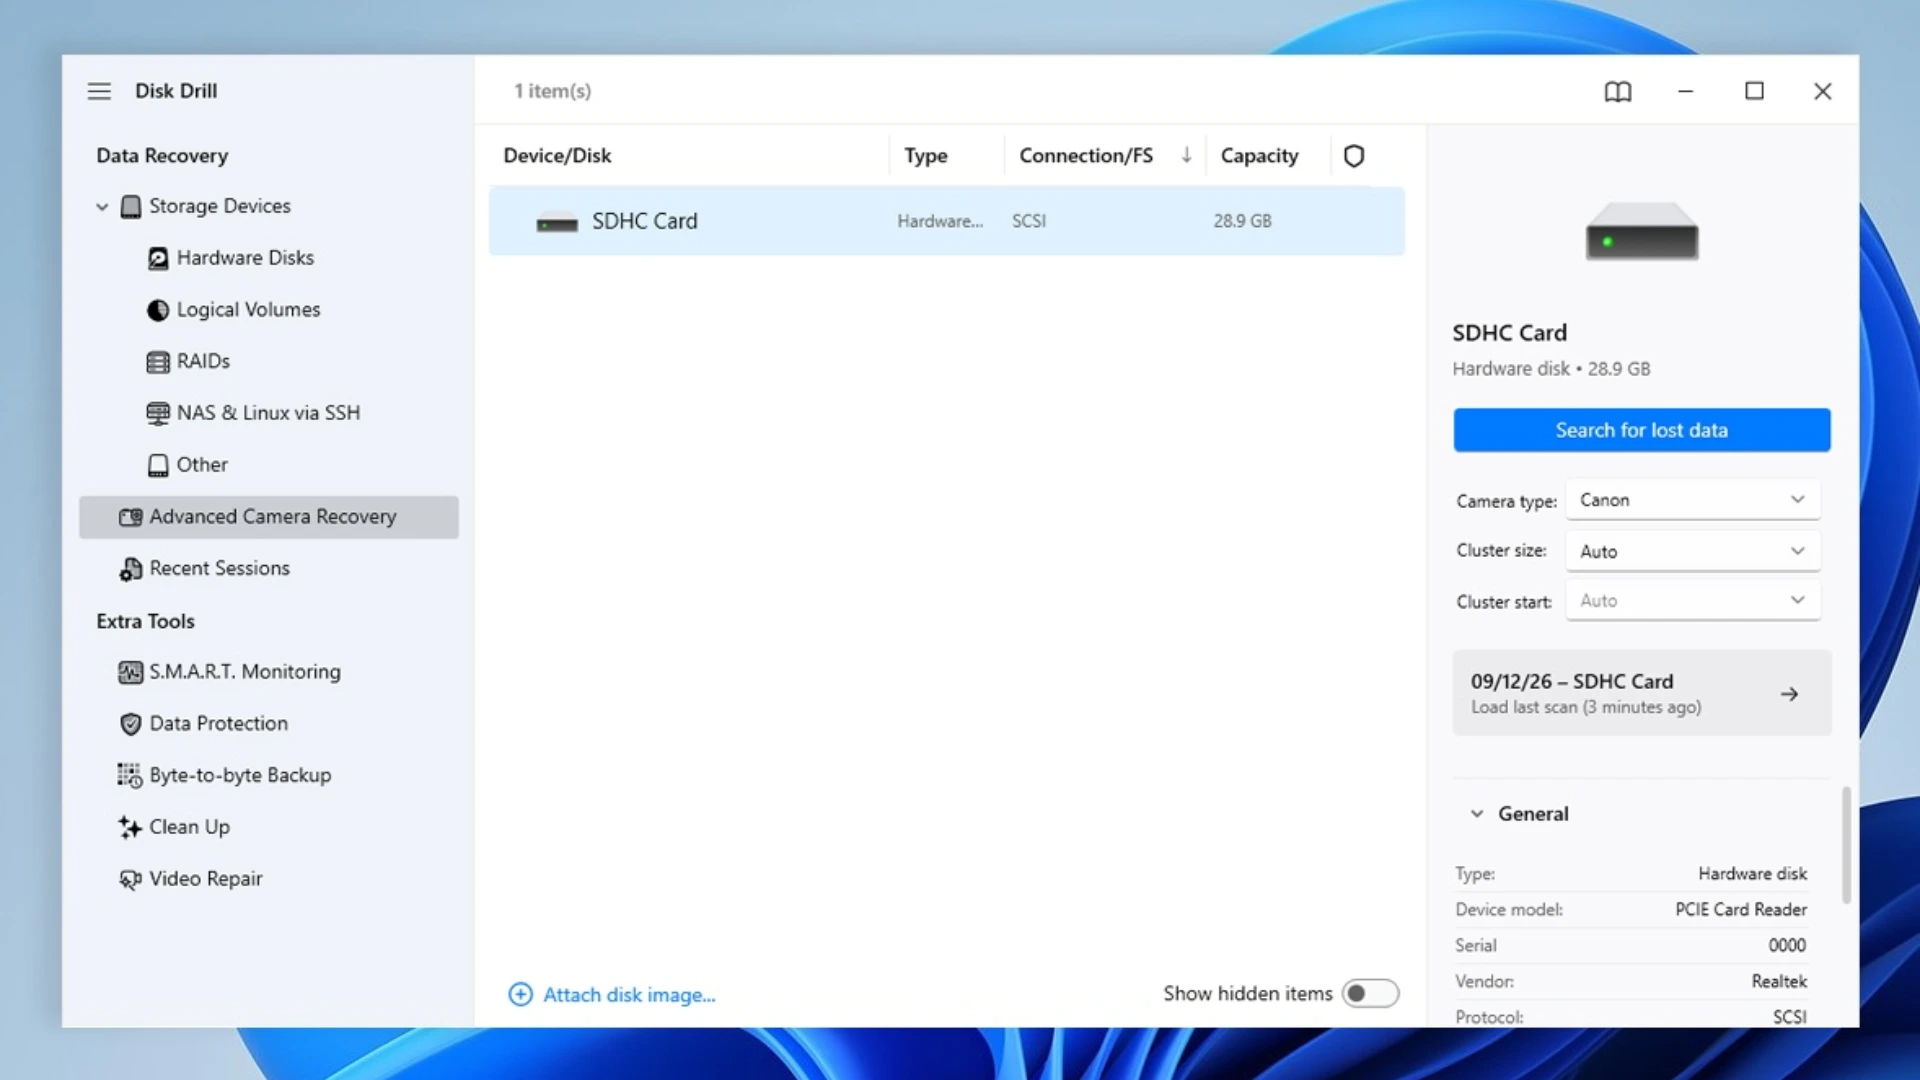The image size is (1920, 1080).
Task: Click the Storage Devices disk icon
Action: pos(131,207)
